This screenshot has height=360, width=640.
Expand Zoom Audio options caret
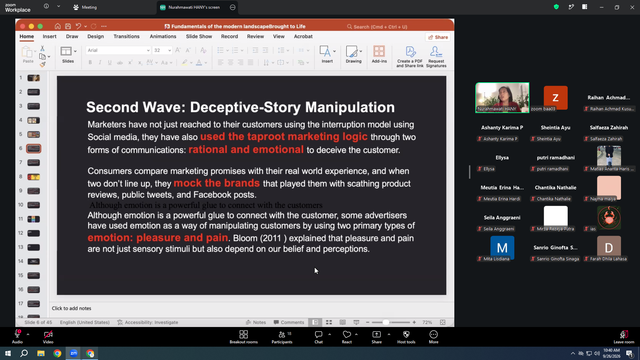[28, 334]
